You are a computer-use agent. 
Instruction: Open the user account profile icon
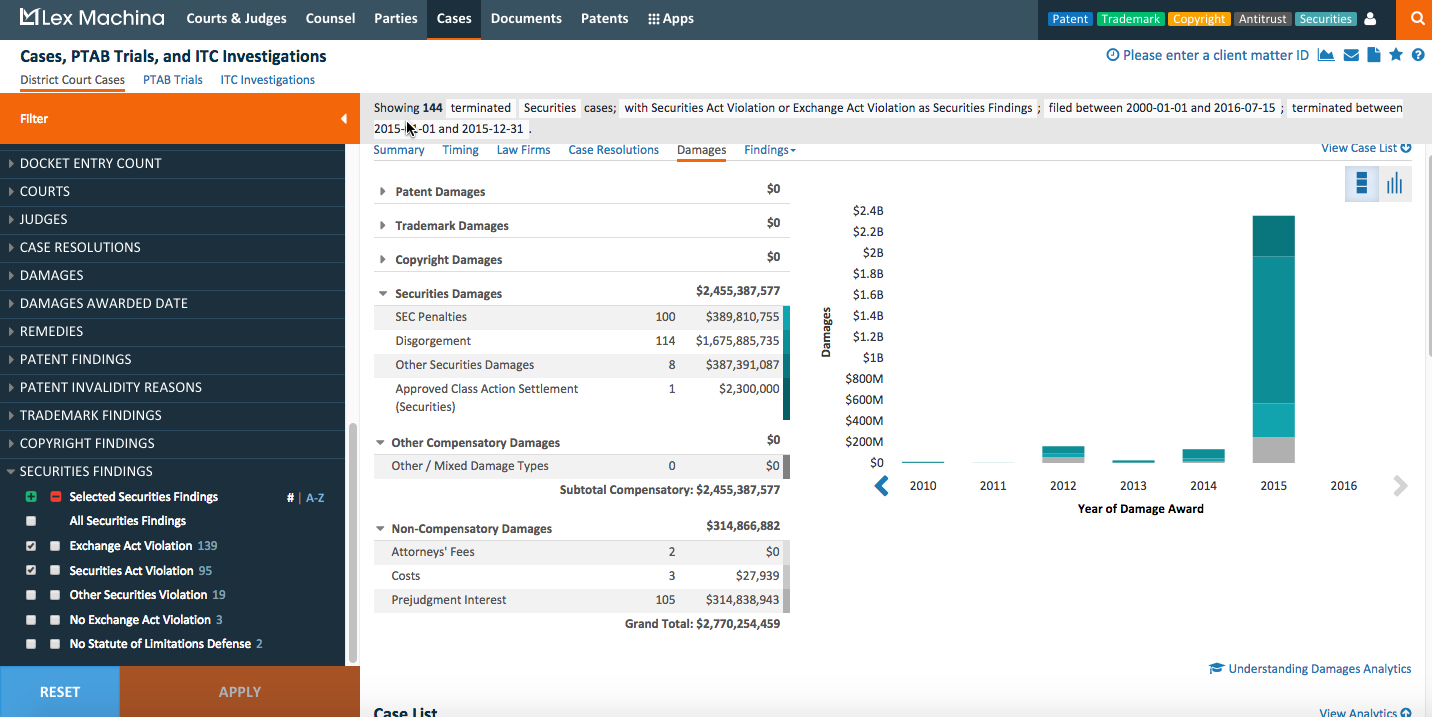(x=1370, y=19)
